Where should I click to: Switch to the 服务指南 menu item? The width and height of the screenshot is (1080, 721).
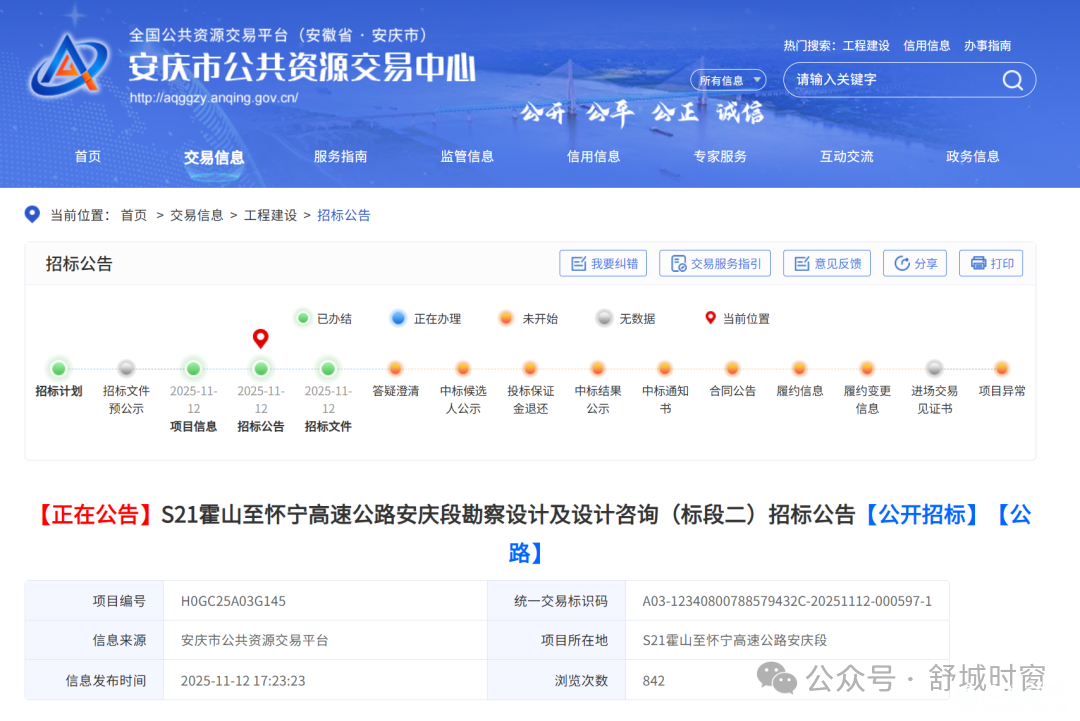pos(340,156)
